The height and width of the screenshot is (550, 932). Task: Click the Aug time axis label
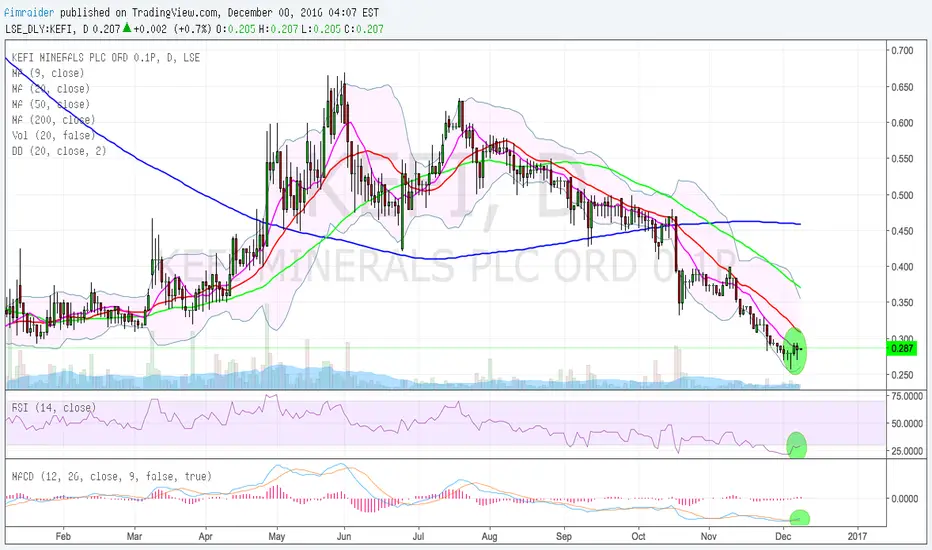[489, 536]
